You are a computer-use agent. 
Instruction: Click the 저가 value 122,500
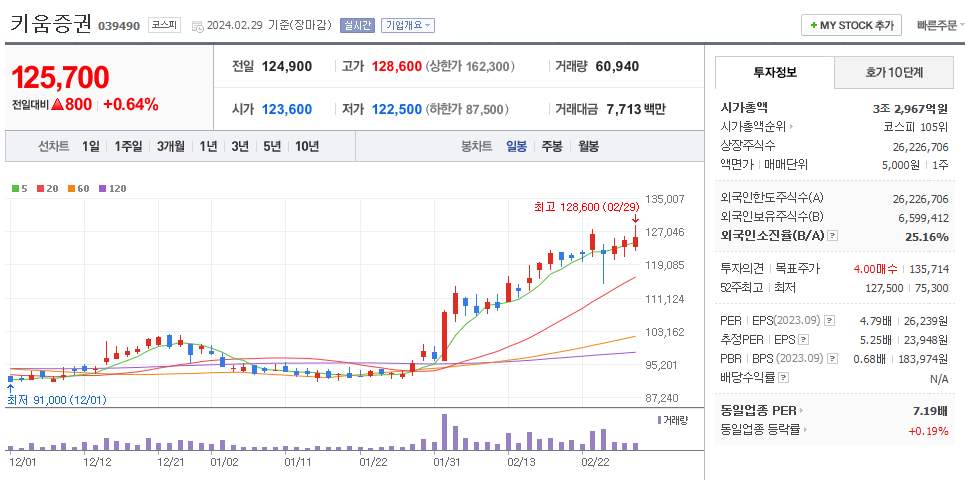tap(397, 110)
